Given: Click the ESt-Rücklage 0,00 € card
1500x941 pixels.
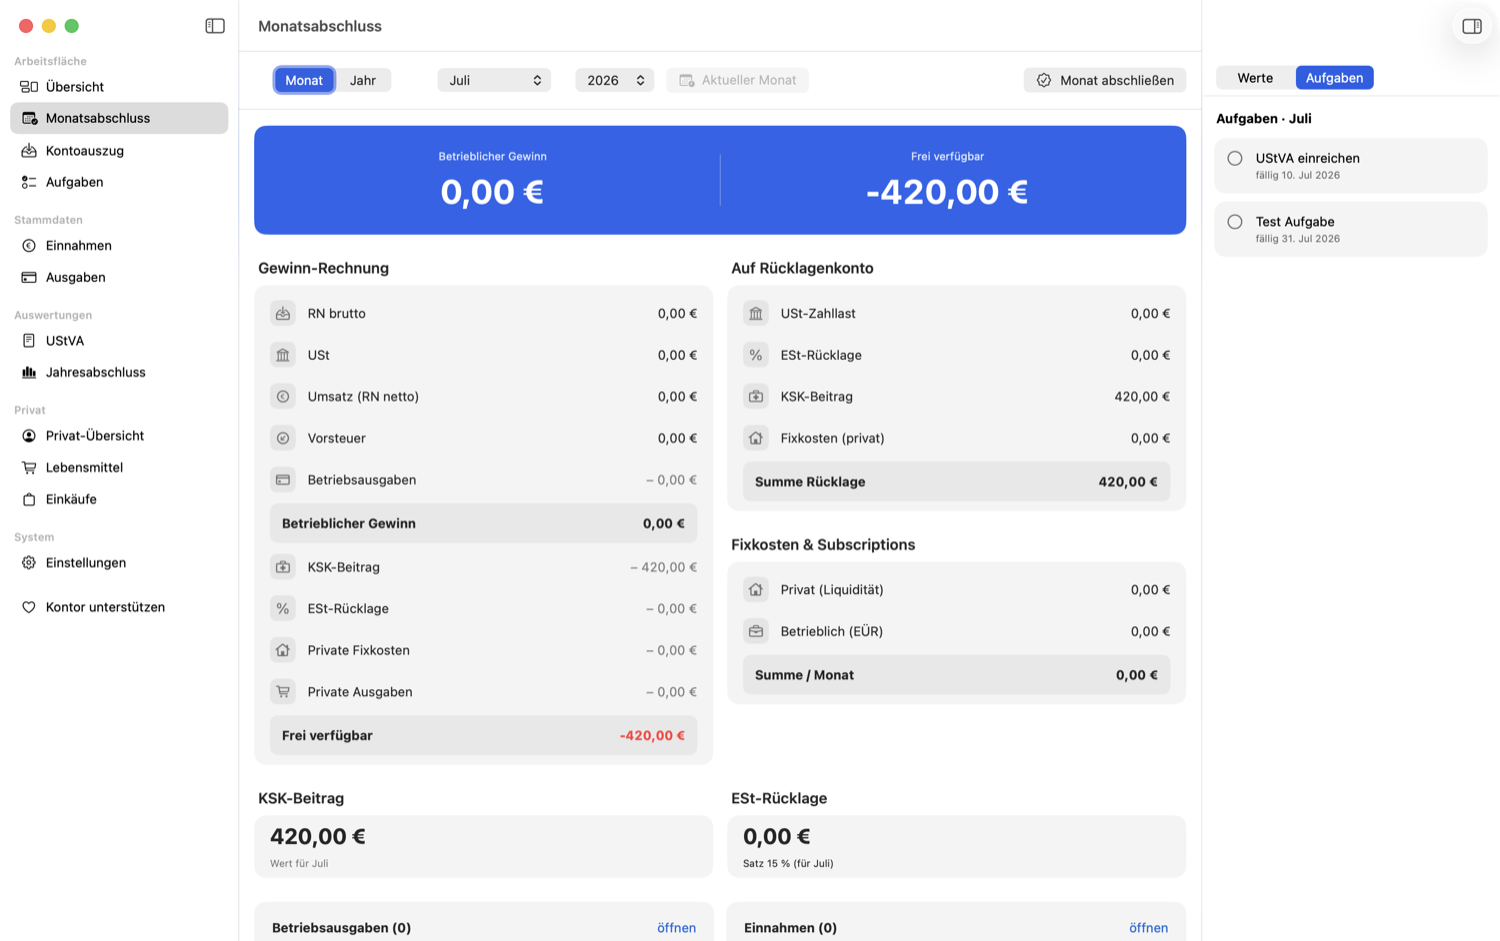Looking at the screenshot, I should click(x=956, y=847).
